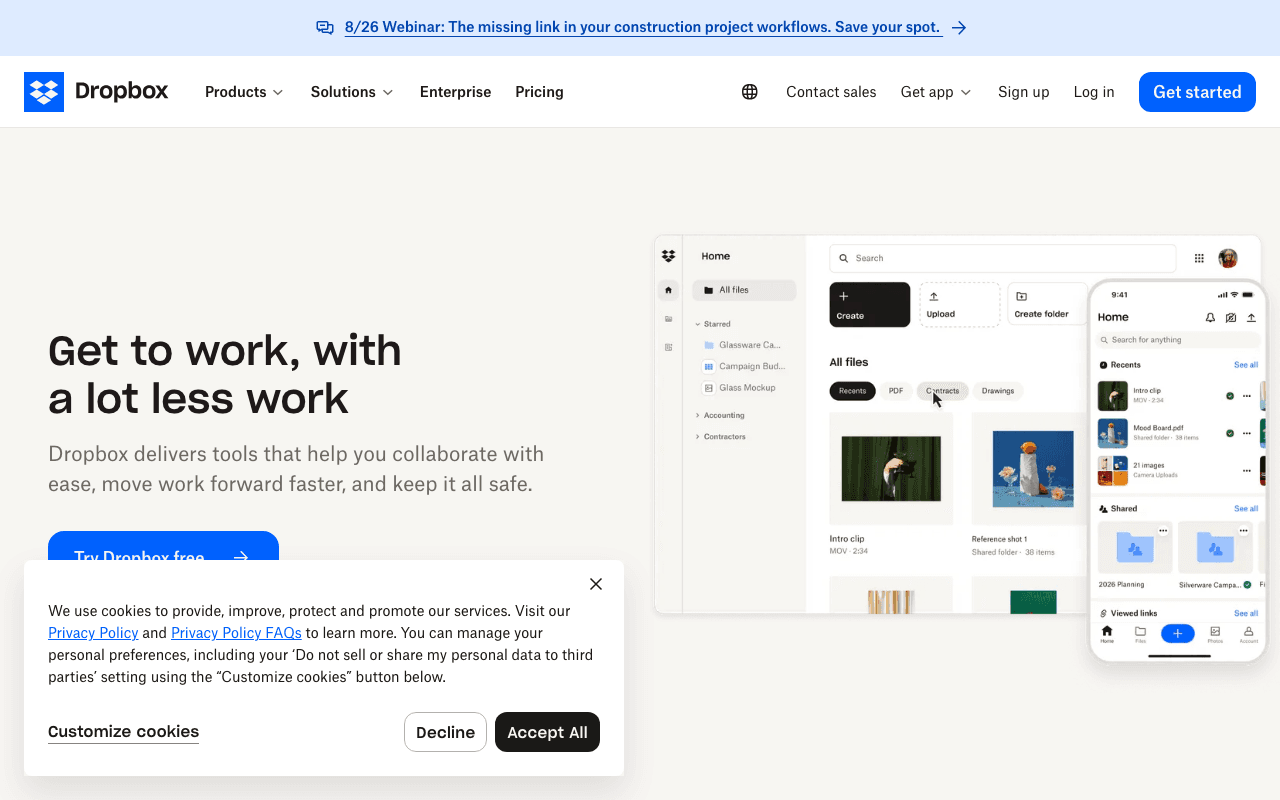This screenshot has width=1280, height=800.
Task: Click See all next to Shared
Action: pyautogui.click(x=1246, y=509)
